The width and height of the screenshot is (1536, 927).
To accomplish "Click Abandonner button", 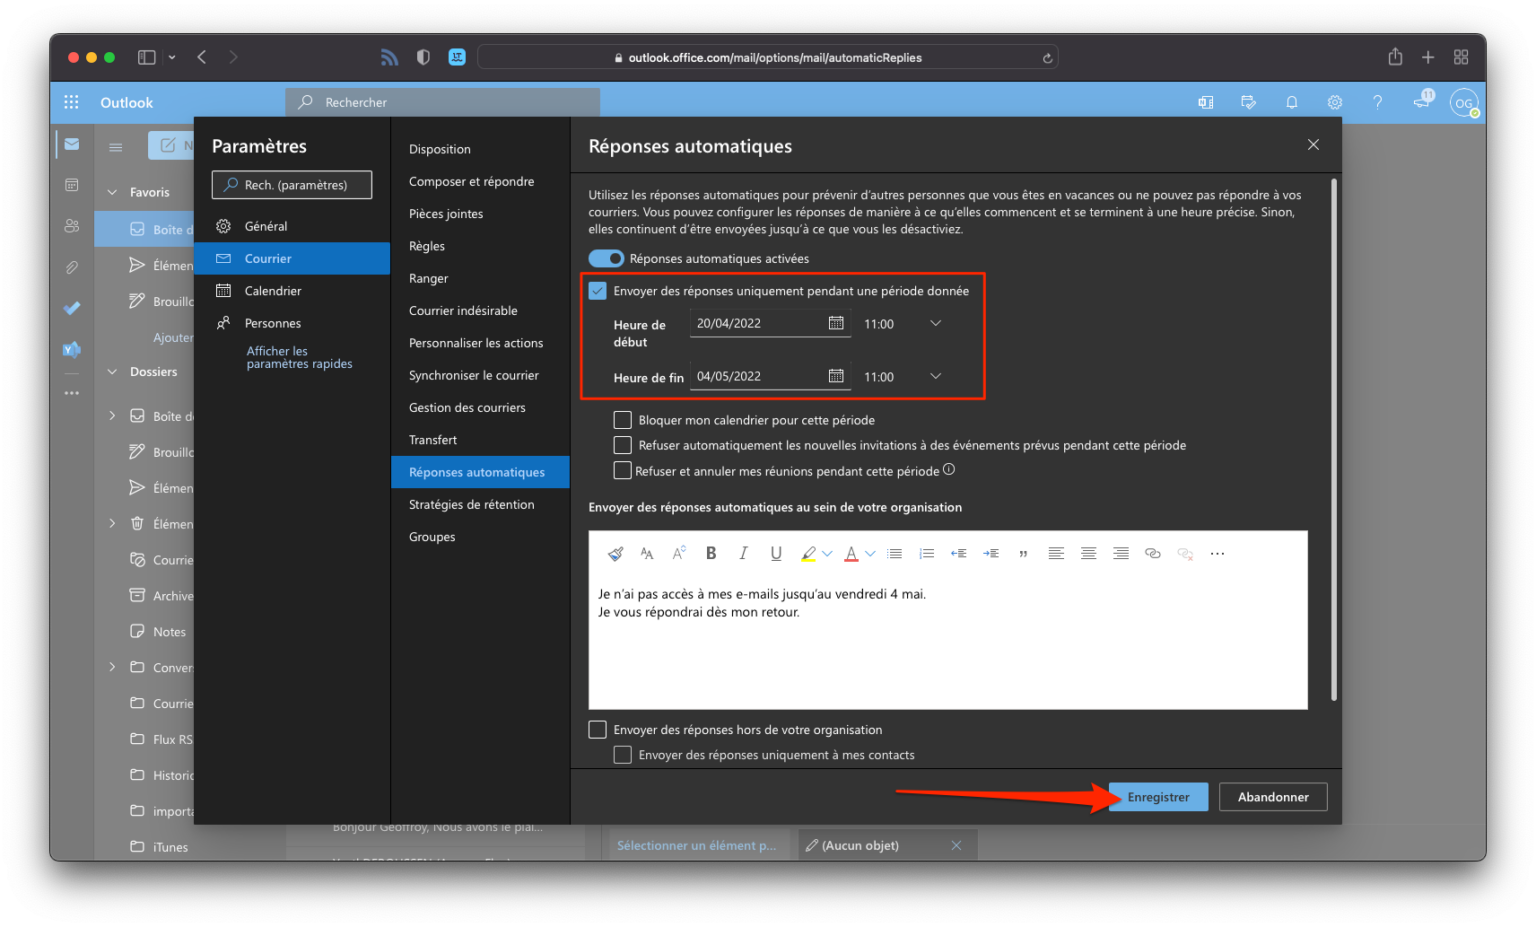I will pyautogui.click(x=1273, y=797).
